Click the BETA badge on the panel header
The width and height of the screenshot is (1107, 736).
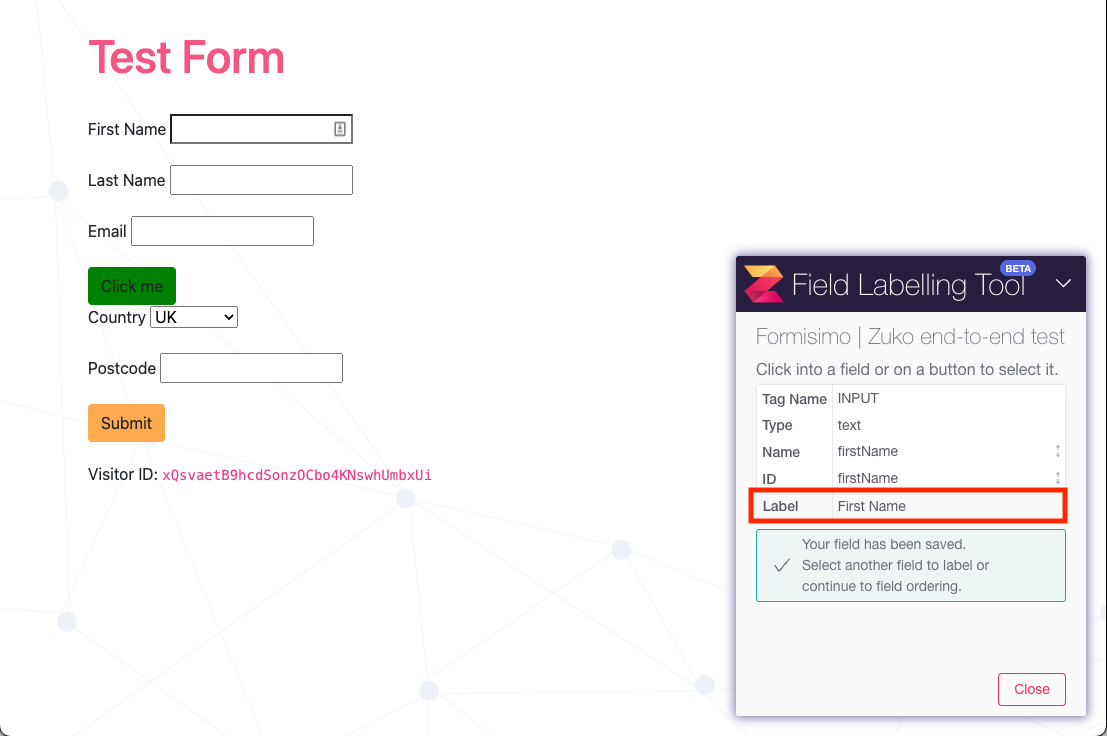click(x=1018, y=268)
